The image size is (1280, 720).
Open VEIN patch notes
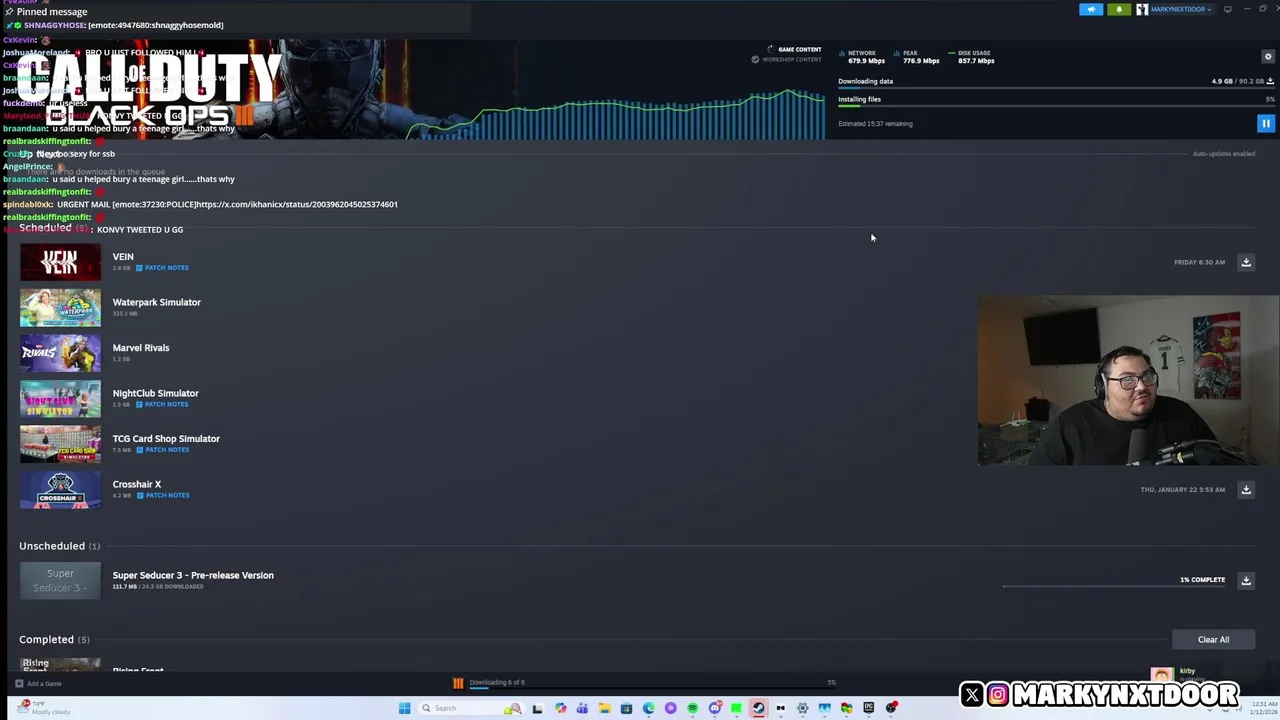[x=162, y=268]
